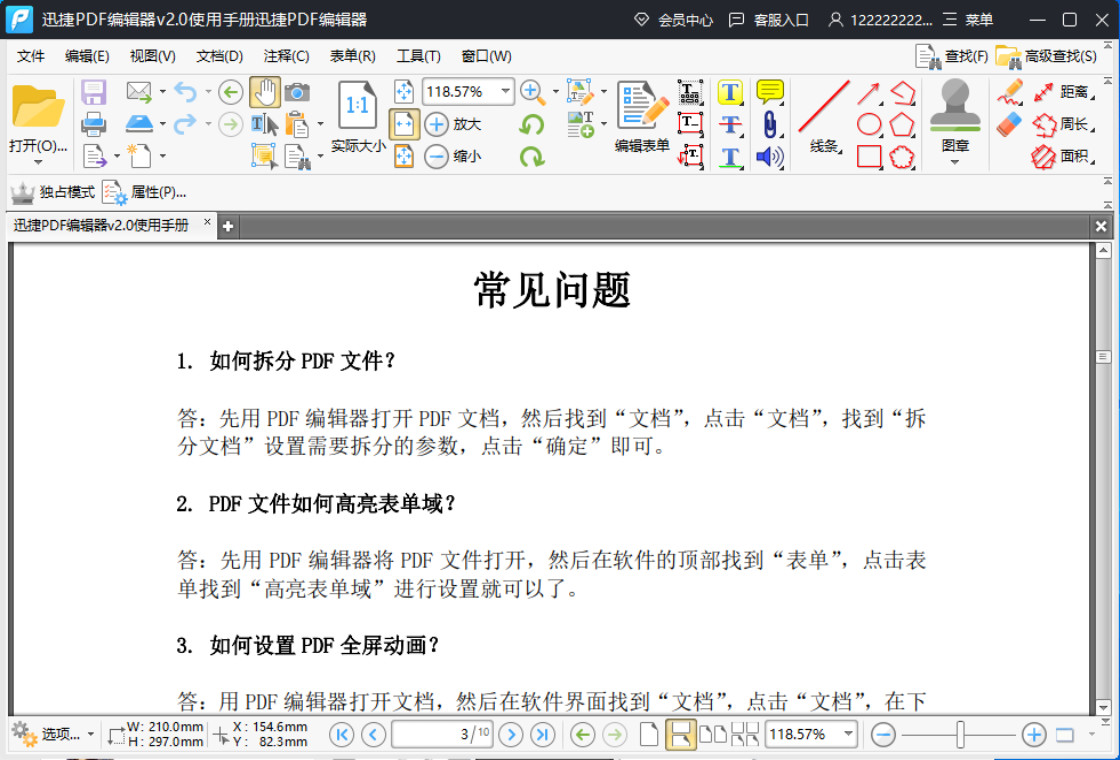Select the red rectangle shape tool
Image resolution: width=1120 pixels, height=760 pixels.
click(x=869, y=156)
